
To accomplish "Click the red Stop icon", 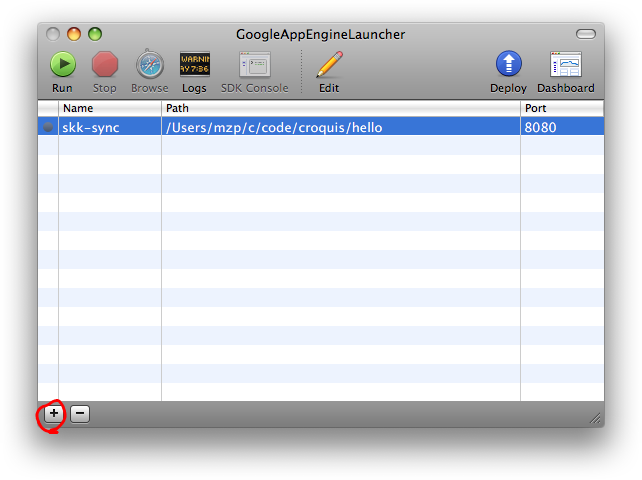I will (105, 64).
